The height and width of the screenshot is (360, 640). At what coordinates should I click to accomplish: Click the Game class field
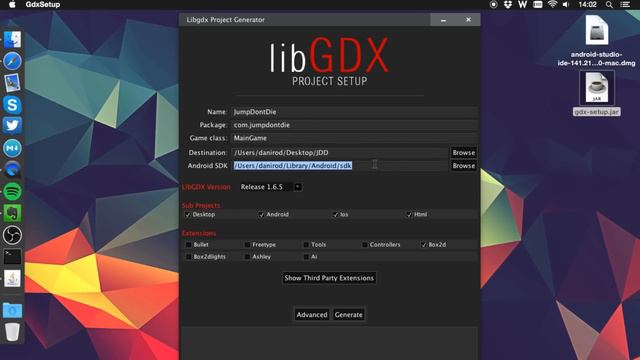tap(354, 138)
